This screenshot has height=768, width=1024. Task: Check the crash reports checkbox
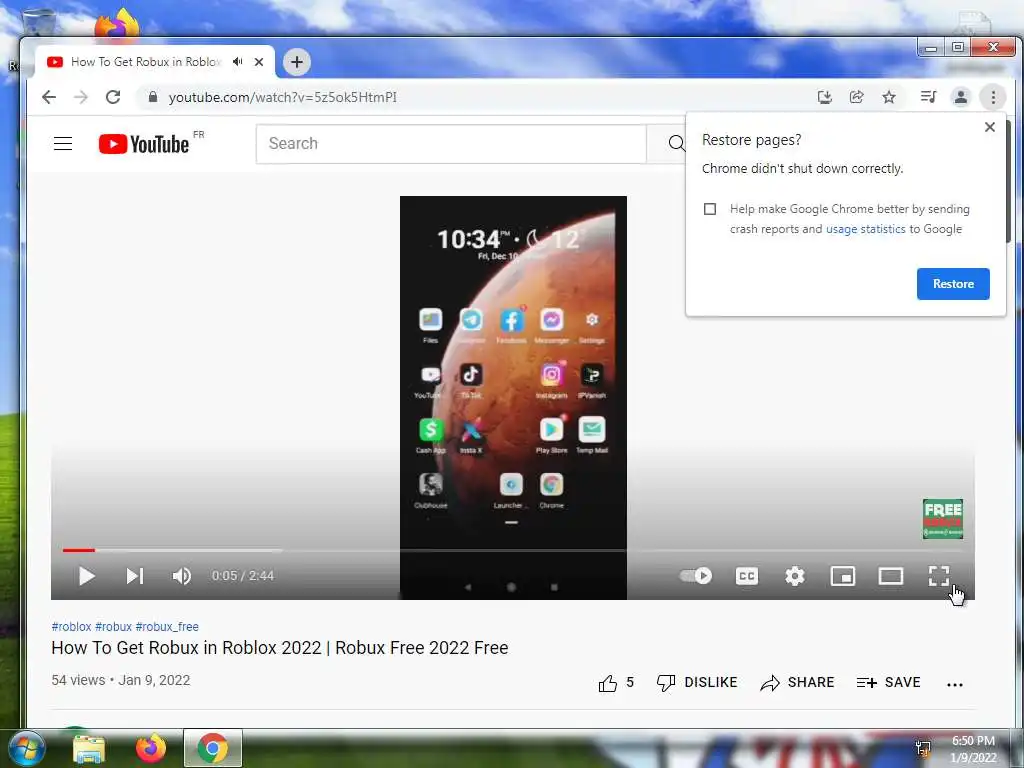click(x=710, y=209)
